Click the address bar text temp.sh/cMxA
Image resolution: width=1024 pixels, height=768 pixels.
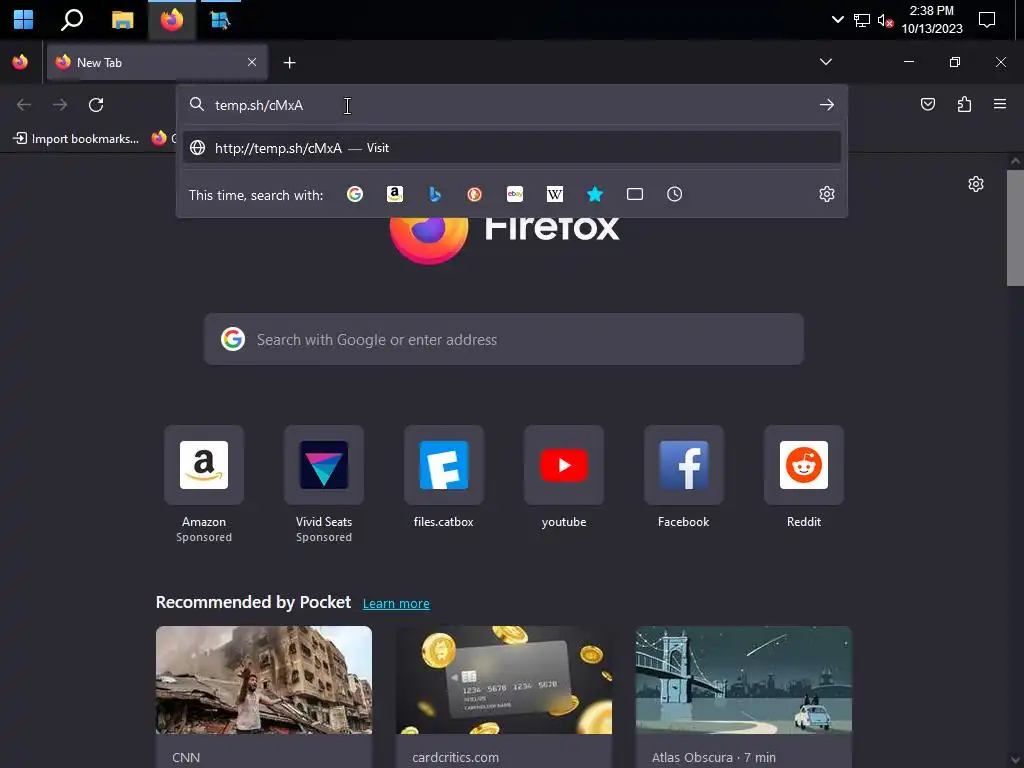point(259,105)
